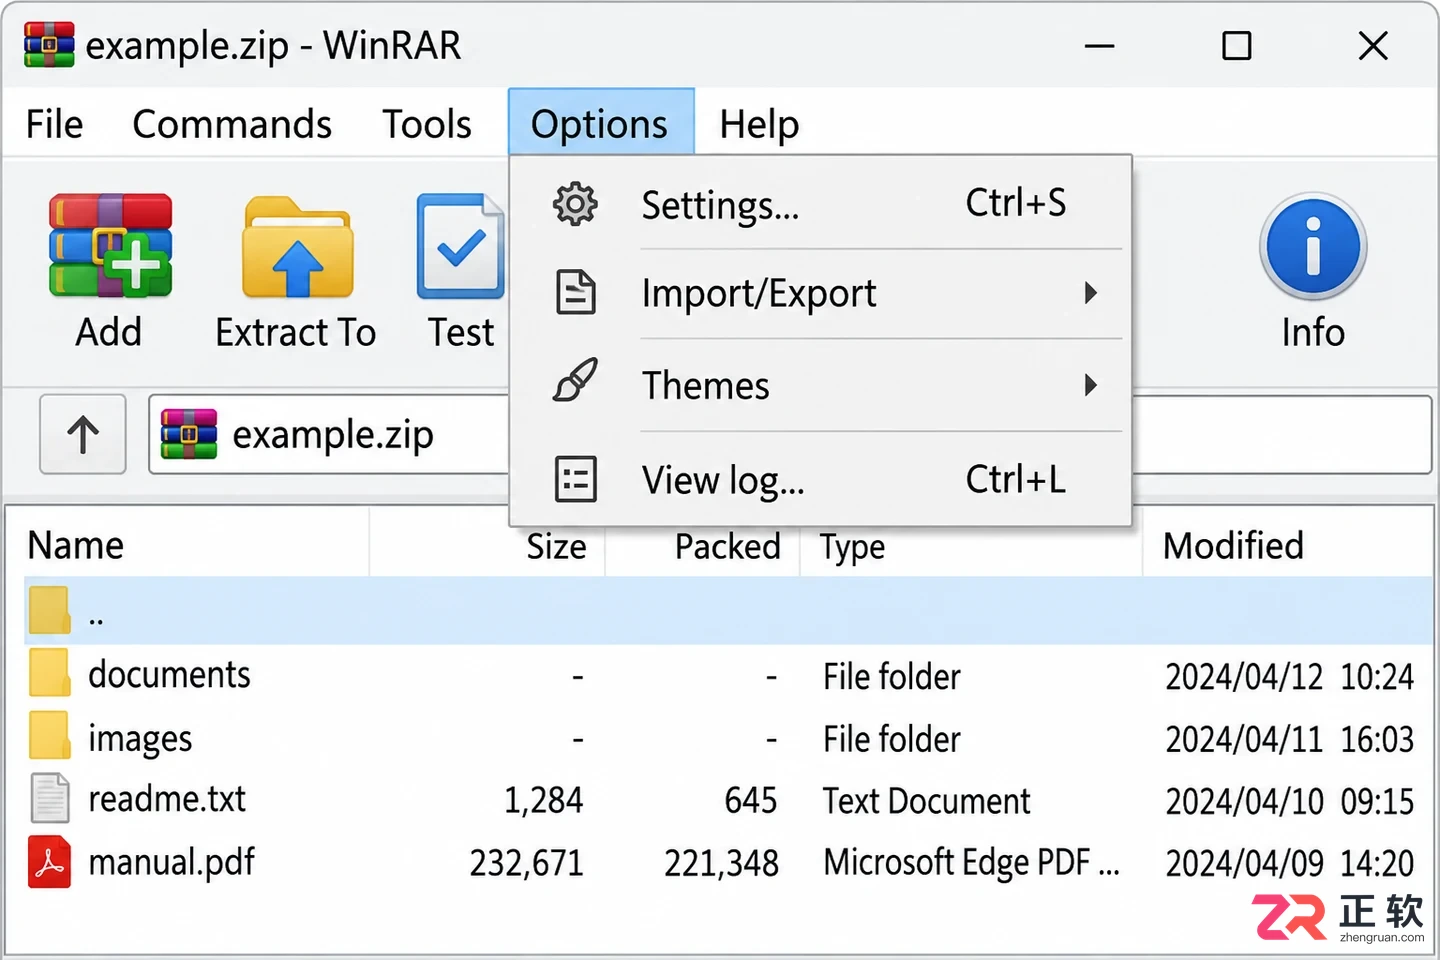Click the '232,671' size value

[x=526, y=862]
